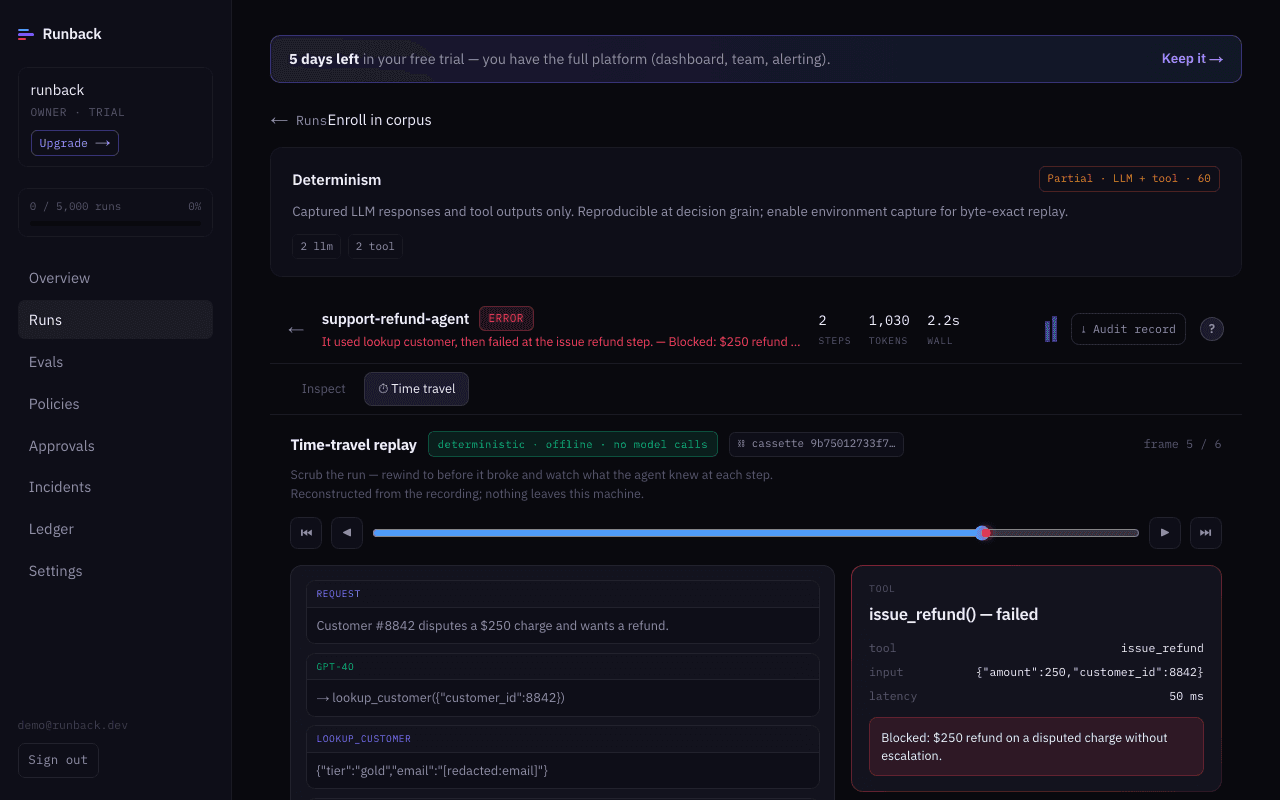1280x800 pixels.
Task: Click the 'Time-travel replay' heading
Action: click(x=354, y=445)
